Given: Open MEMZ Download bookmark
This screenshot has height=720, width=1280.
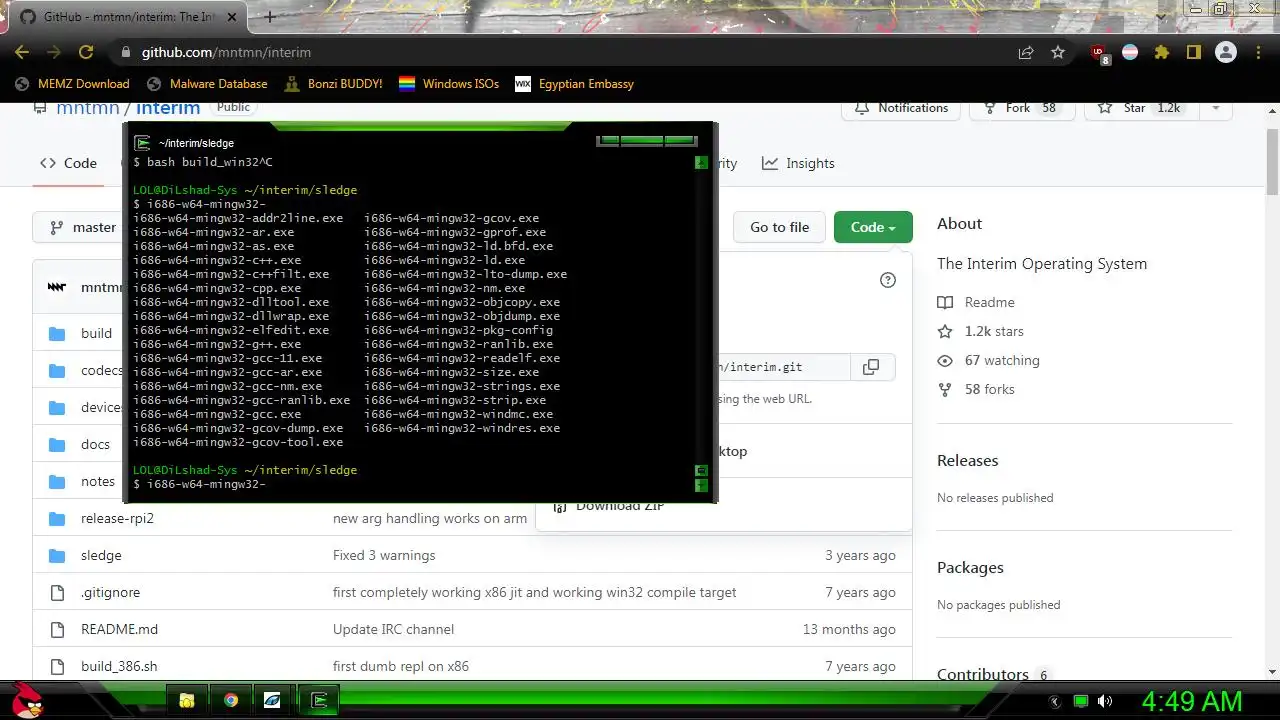Looking at the screenshot, I should click(x=73, y=84).
